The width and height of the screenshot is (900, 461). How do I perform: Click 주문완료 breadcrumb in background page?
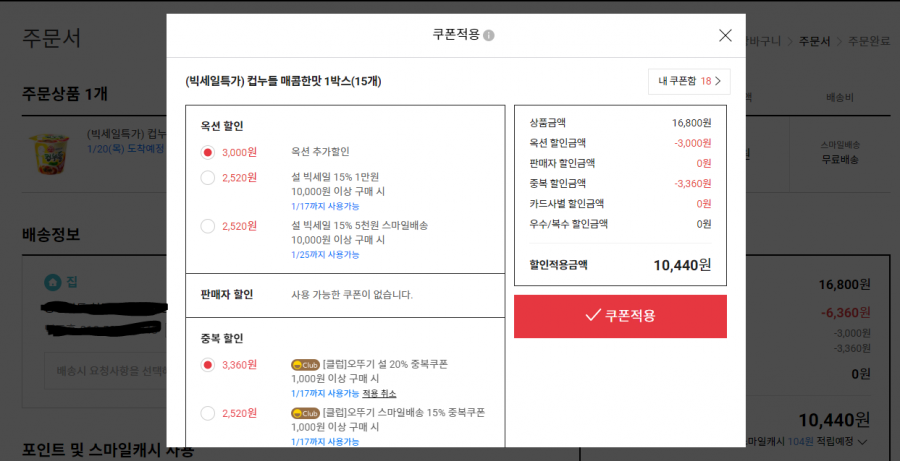coord(869,41)
